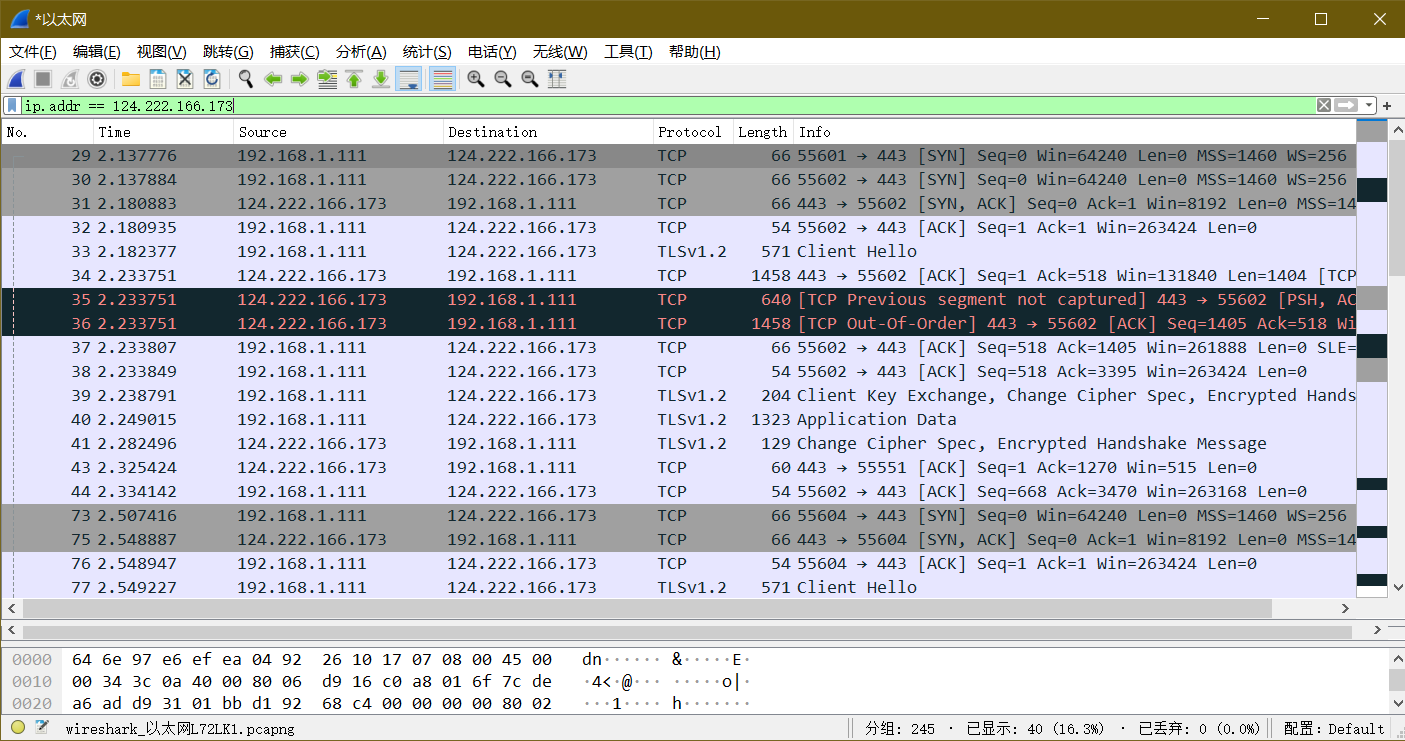Open the display filter history dropdown
1405x741 pixels.
1369,105
